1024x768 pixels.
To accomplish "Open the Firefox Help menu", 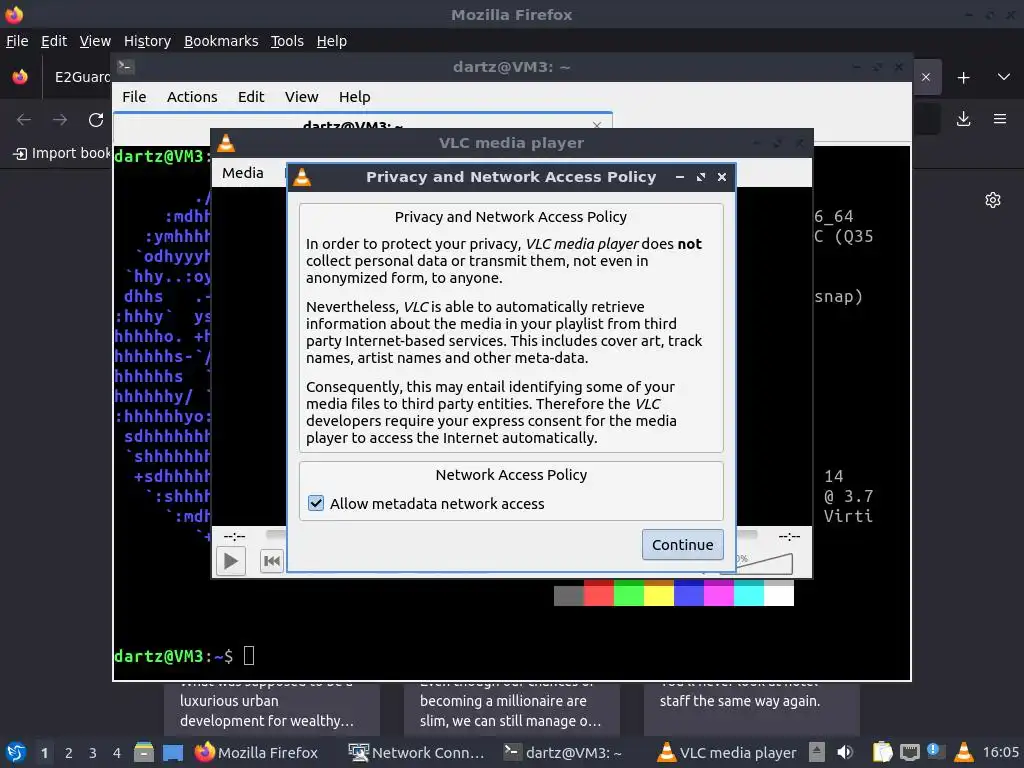I will pos(332,41).
